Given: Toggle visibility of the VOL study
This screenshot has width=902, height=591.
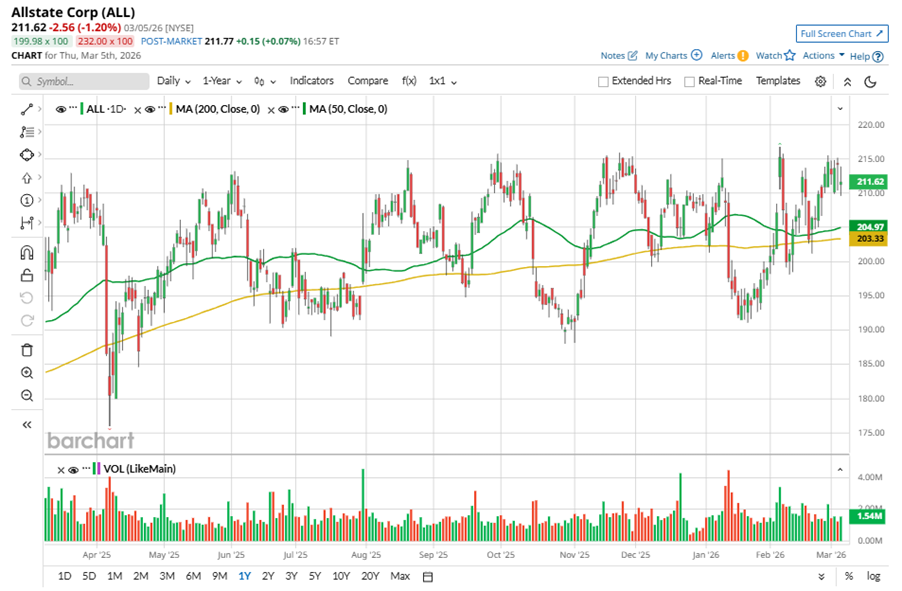Looking at the screenshot, I should tap(73, 470).
